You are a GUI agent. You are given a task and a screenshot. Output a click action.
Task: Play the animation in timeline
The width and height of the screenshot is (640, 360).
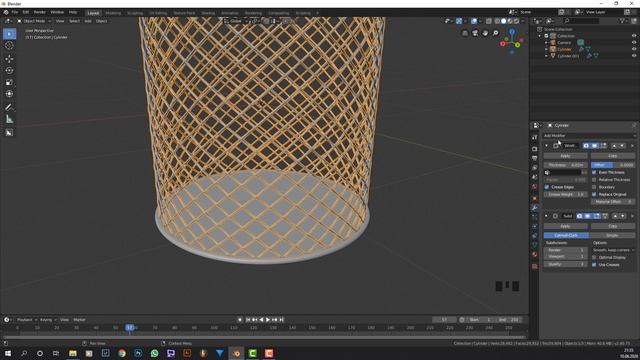coord(268,320)
